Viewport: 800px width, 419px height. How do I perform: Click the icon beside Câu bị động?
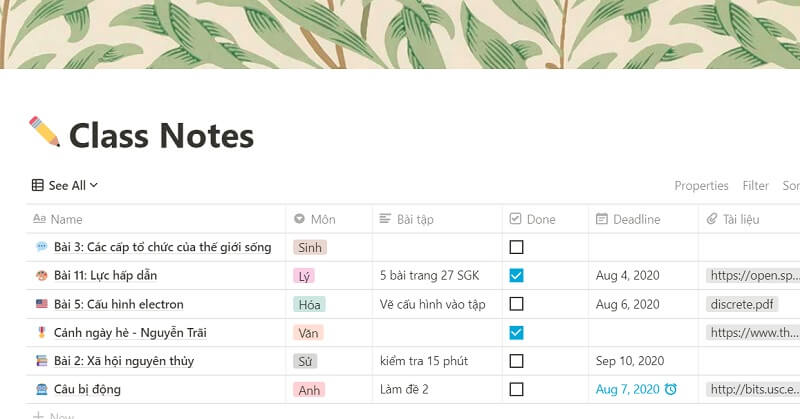41,389
